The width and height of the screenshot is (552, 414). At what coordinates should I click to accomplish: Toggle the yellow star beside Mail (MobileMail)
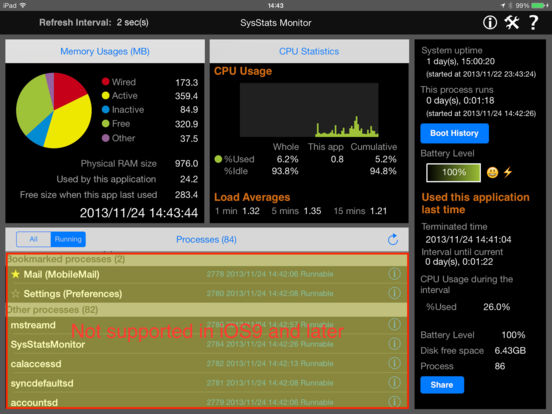click(x=15, y=274)
